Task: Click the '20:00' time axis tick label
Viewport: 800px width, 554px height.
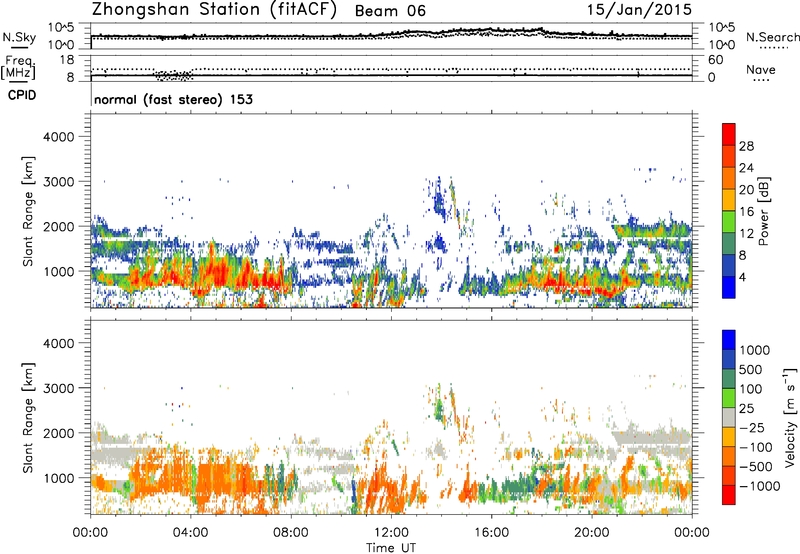Action: (592, 533)
